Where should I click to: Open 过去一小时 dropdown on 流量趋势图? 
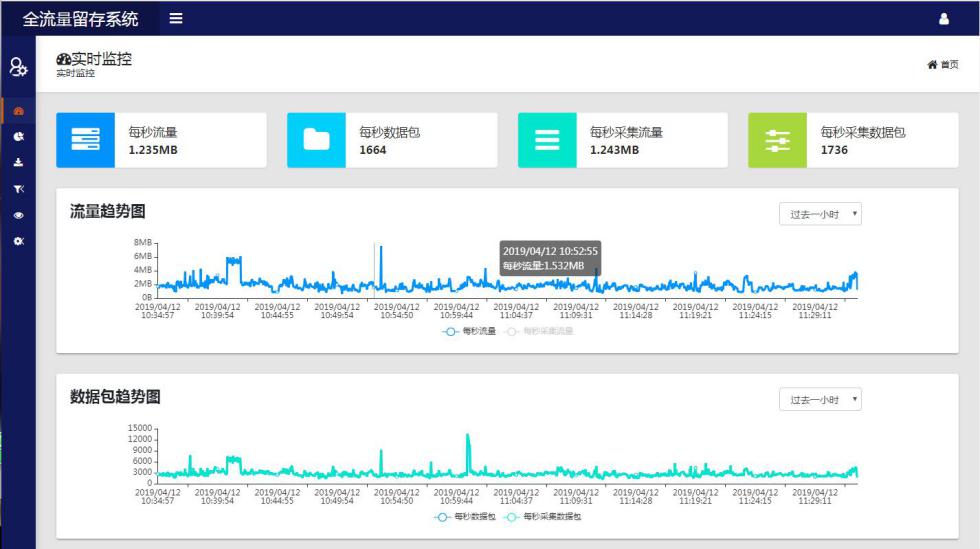(x=820, y=214)
